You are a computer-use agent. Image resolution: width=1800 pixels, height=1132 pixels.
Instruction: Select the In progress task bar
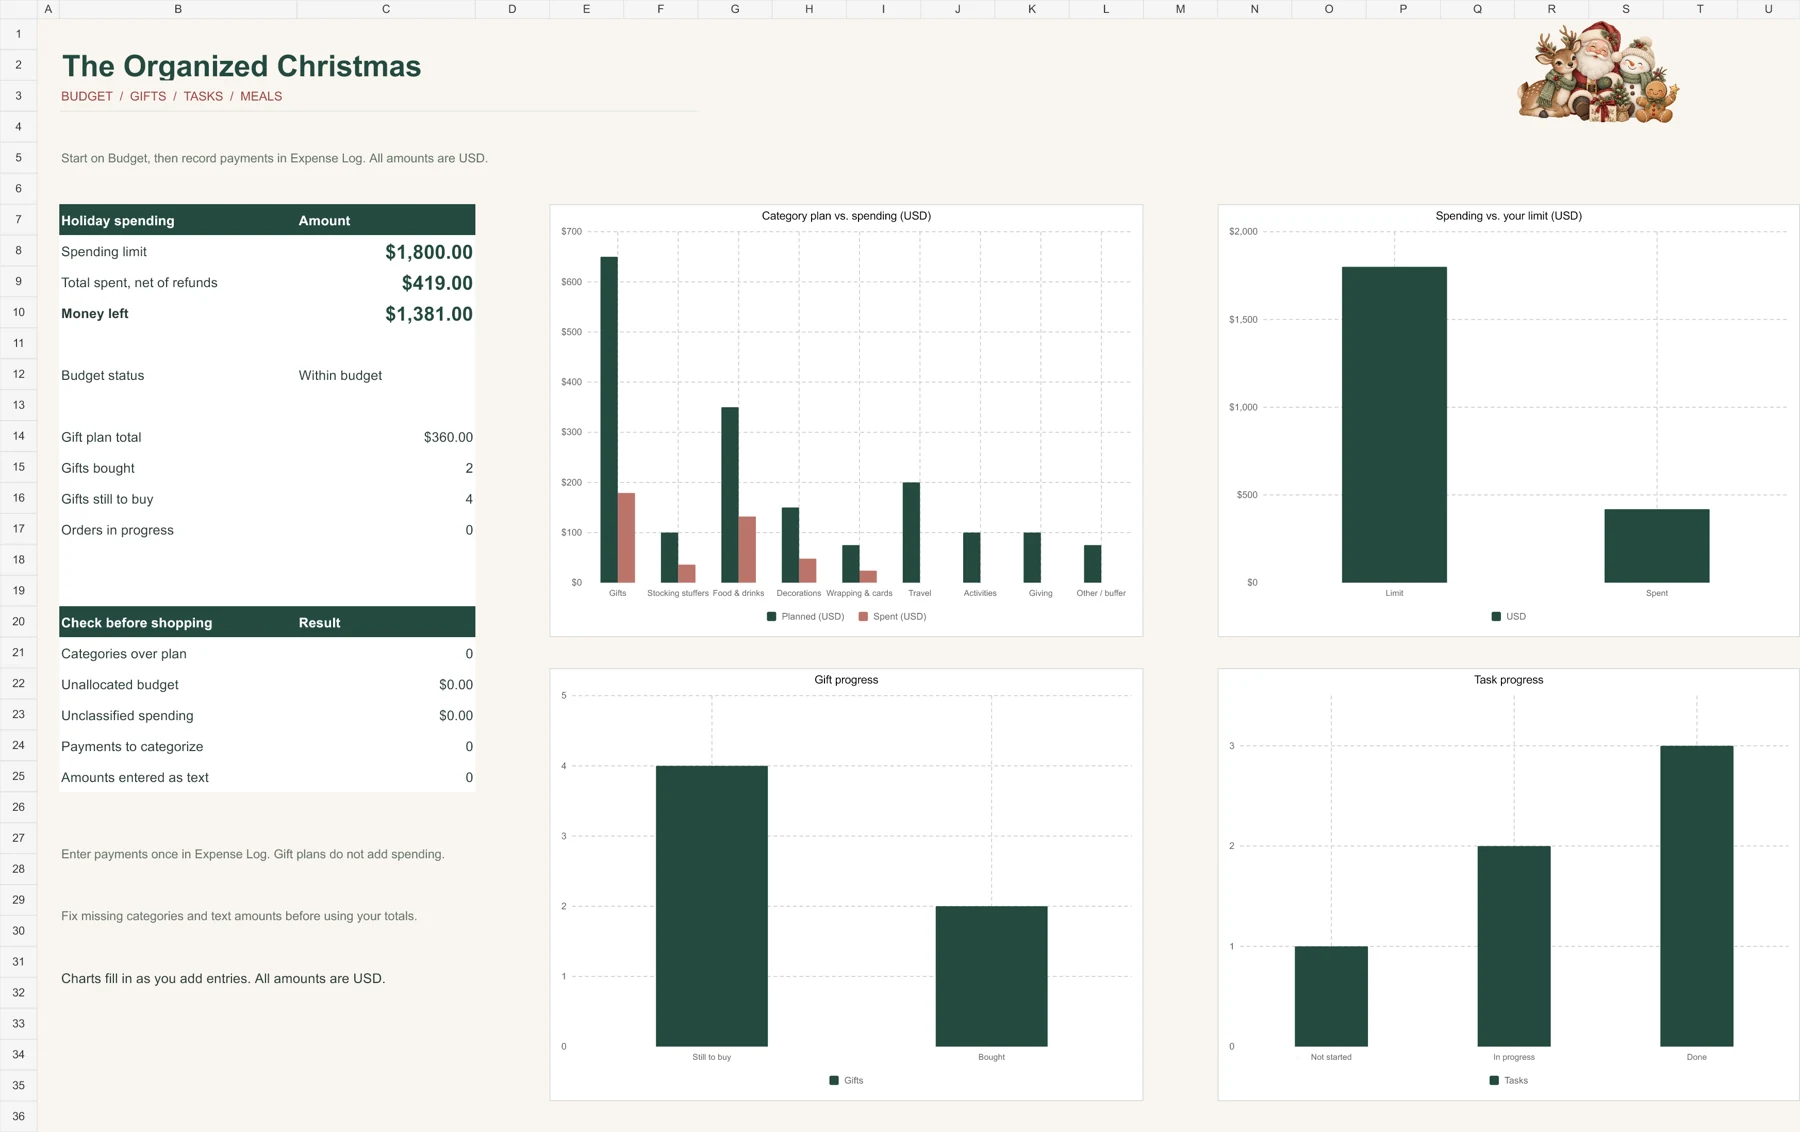click(1514, 946)
